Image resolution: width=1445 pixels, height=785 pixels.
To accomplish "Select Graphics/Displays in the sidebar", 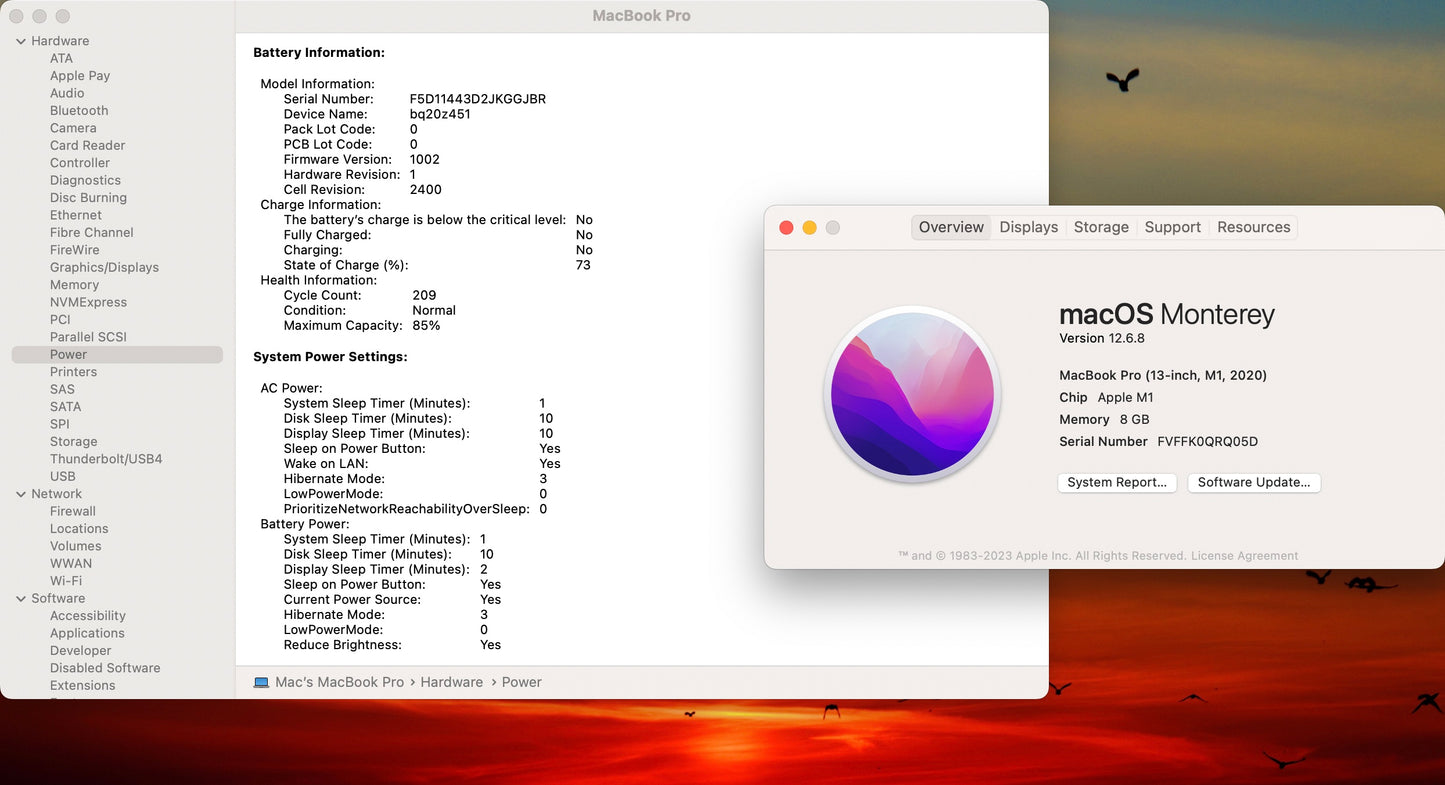I will click(x=104, y=267).
